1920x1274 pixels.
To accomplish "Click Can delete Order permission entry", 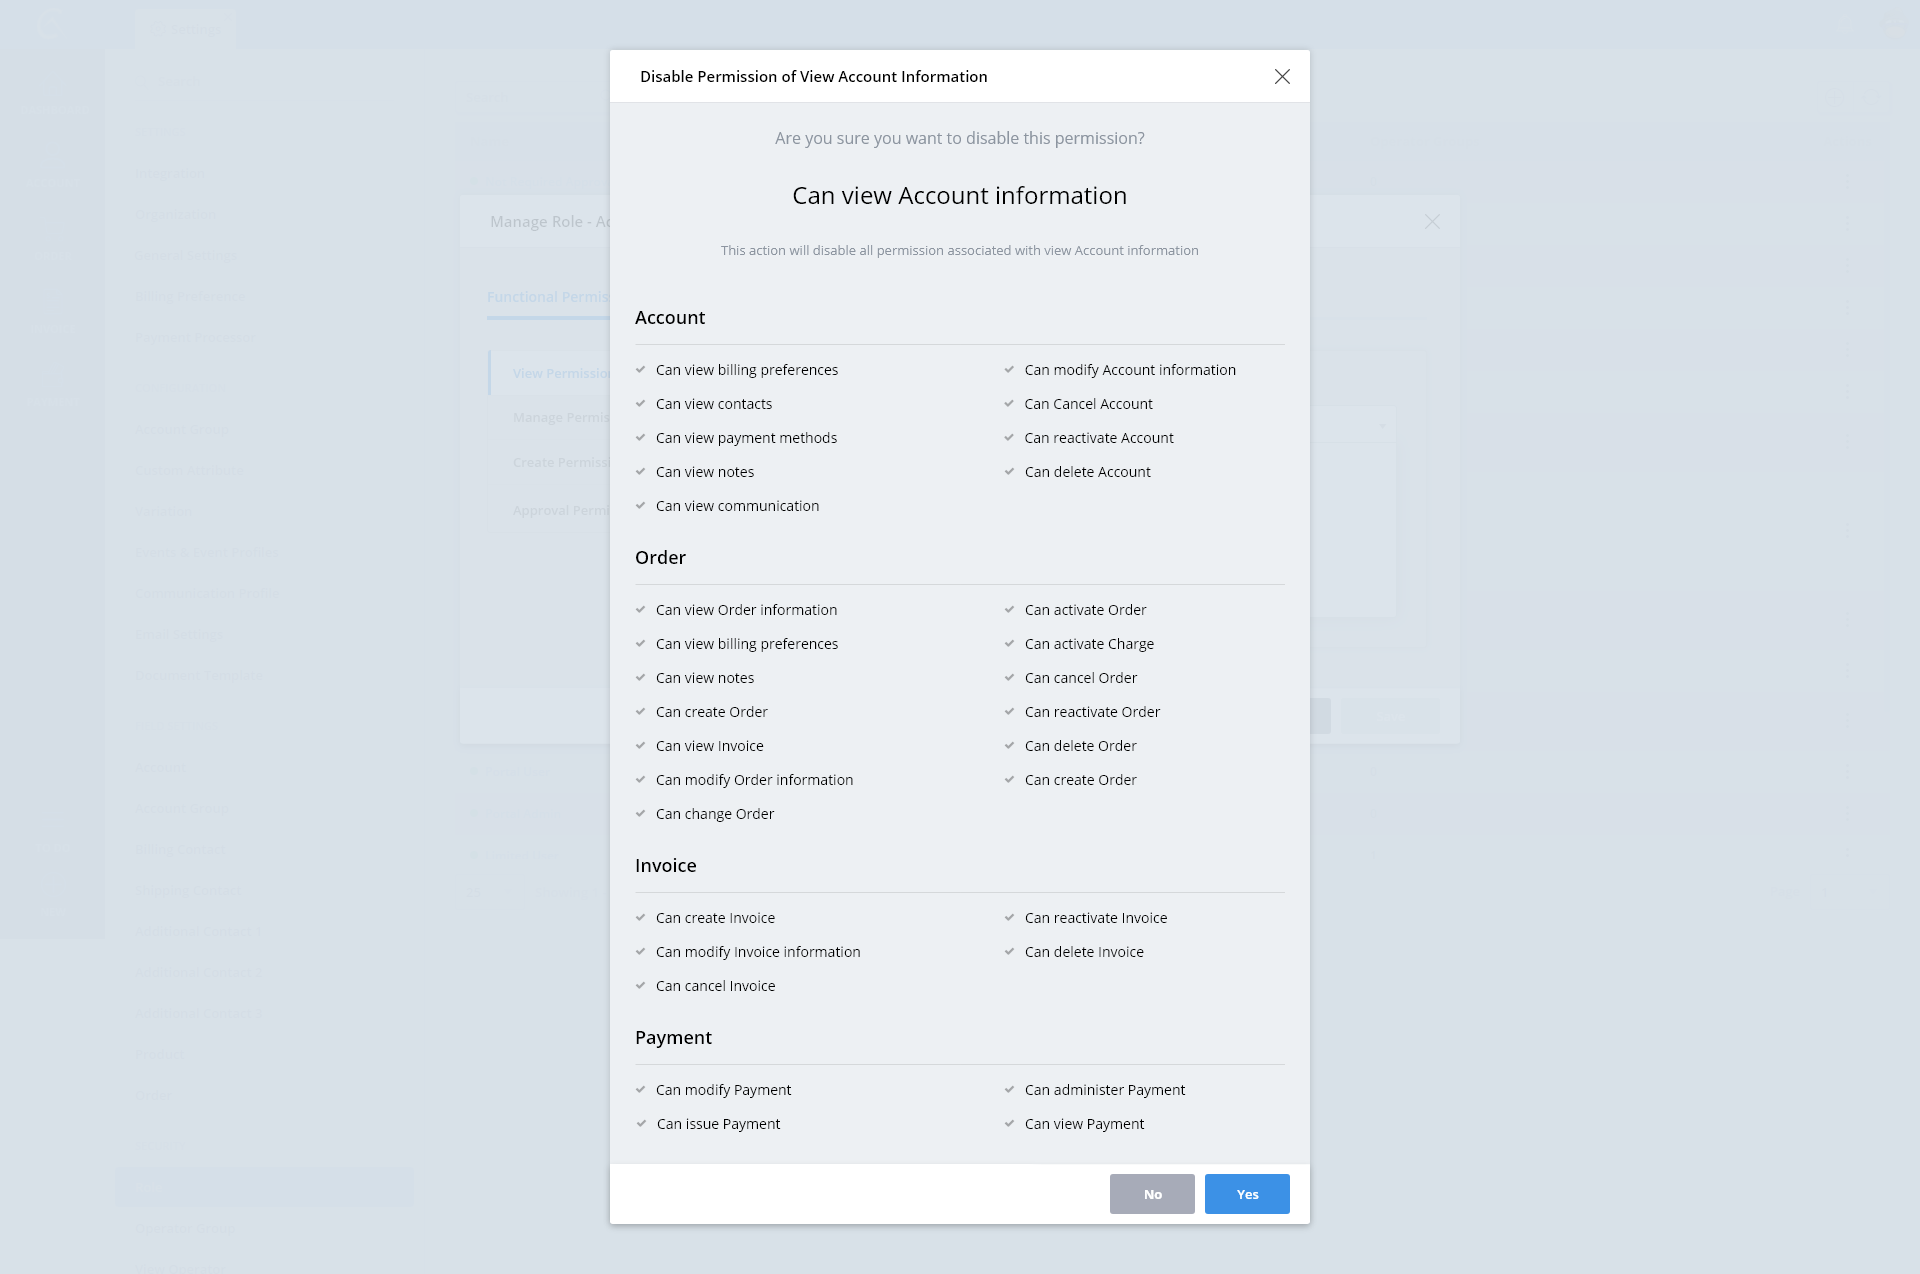I will [x=1080, y=746].
